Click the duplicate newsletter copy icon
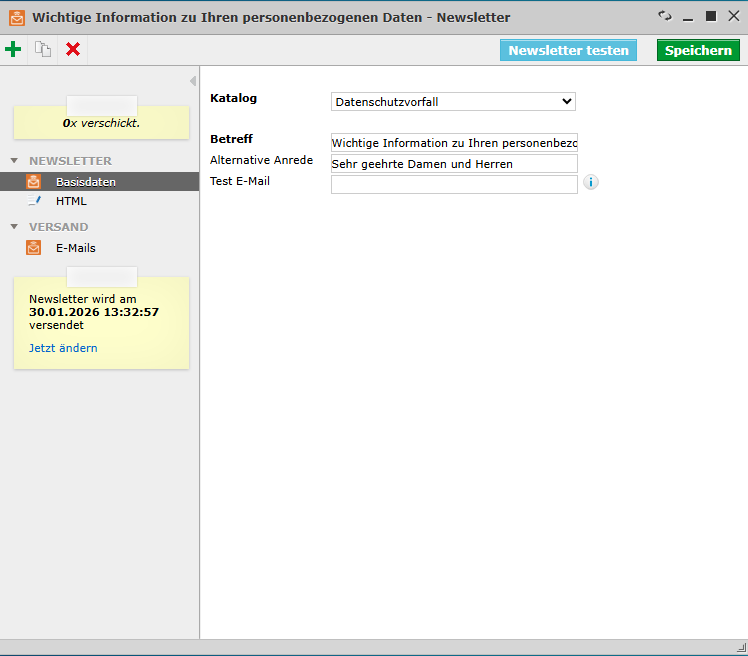Screen dimensions: 748x656 point(42,49)
